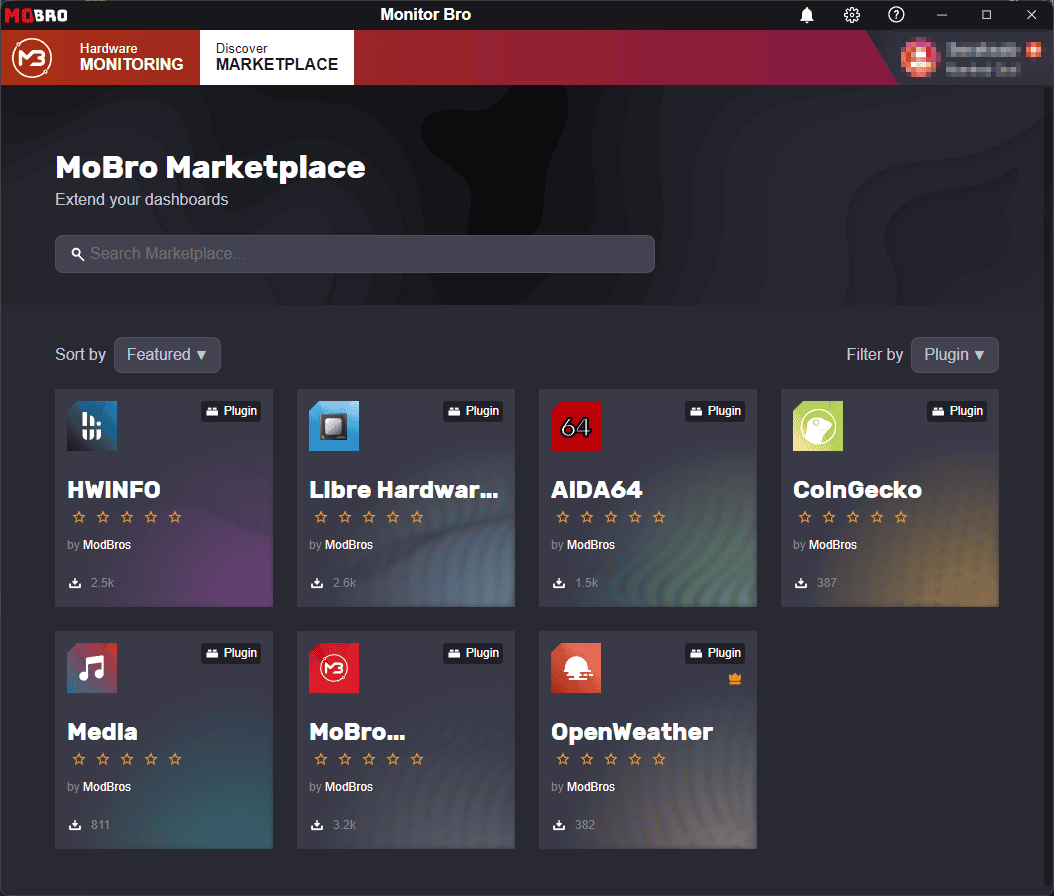Screen dimensions: 1054x896
Task: Switch to Hardware Monitoring tab
Action: (131, 57)
